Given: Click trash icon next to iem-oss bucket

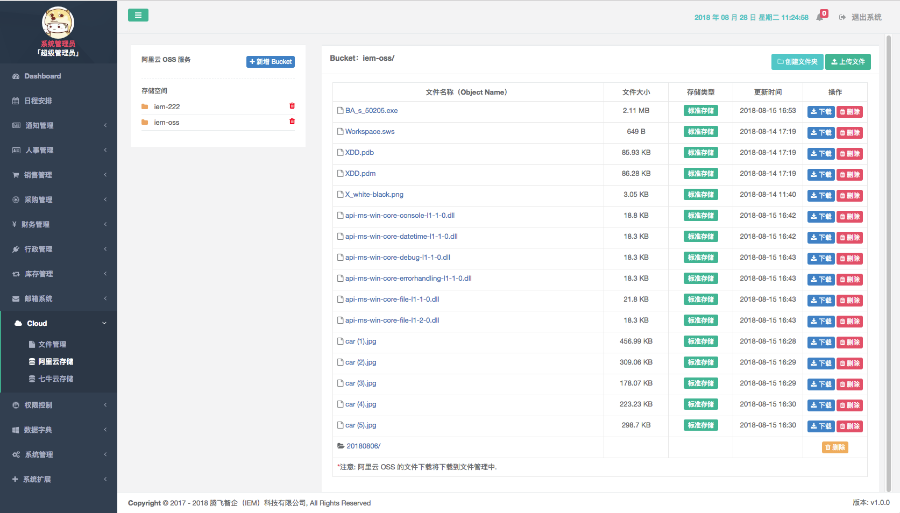Looking at the screenshot, I should click(x=292, y=122).
